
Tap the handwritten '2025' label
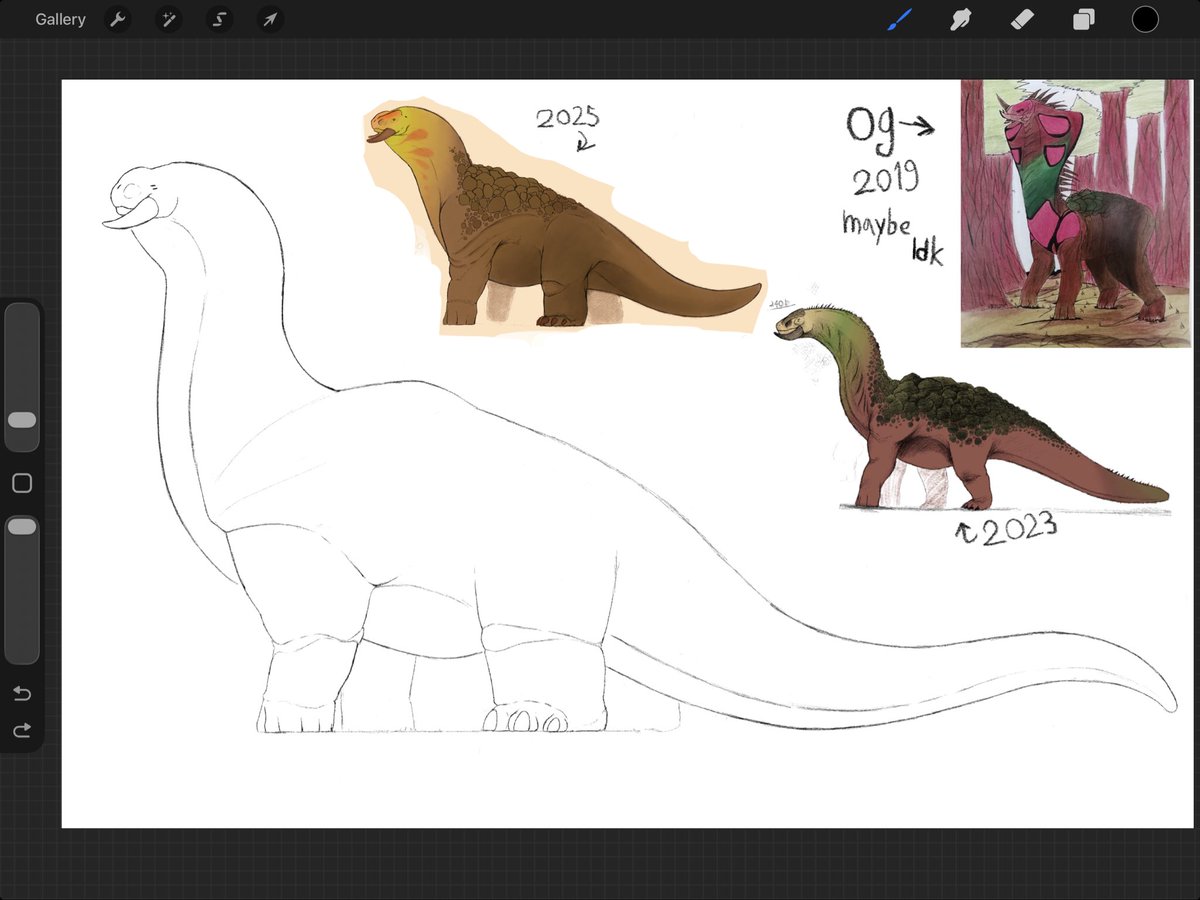[x=568, y=118]
